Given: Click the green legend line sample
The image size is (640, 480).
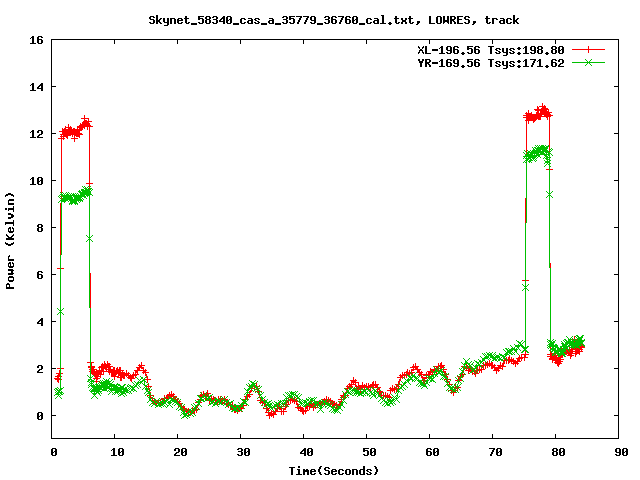Looking at the screenshot, I should click(588, 62).
